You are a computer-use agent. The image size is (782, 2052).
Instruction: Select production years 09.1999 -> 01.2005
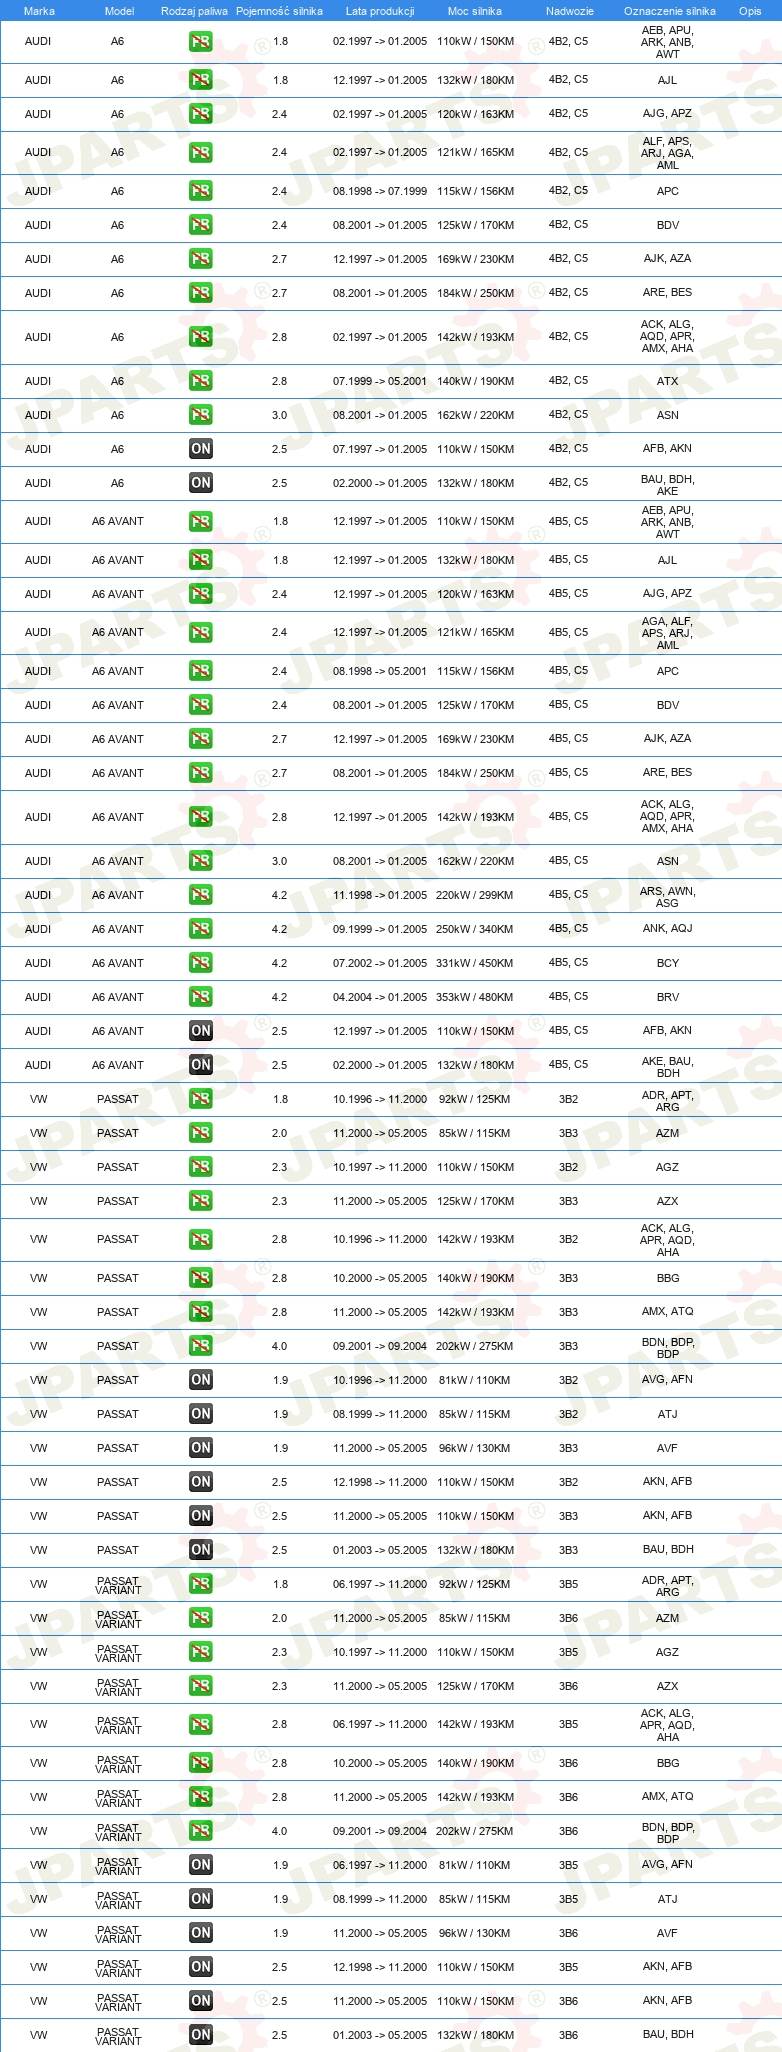coord(380,929)
